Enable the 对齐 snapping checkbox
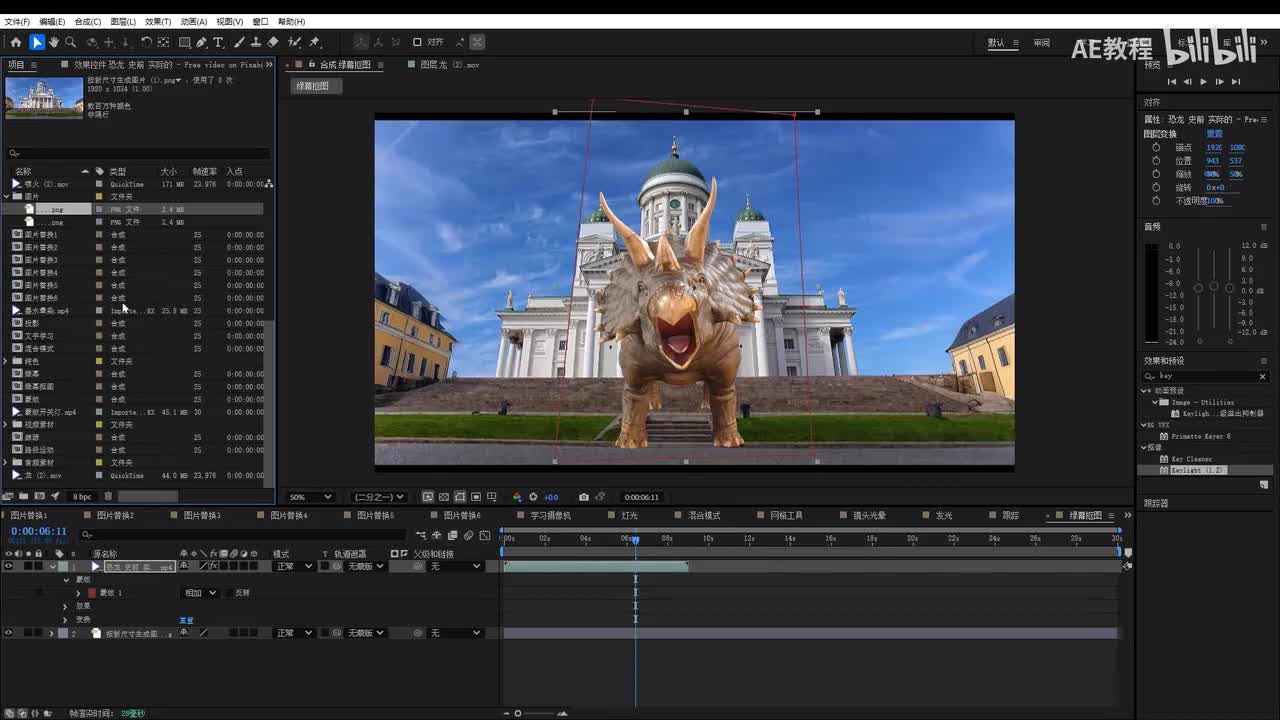1280x720 pixels. [x=418, y=42]
